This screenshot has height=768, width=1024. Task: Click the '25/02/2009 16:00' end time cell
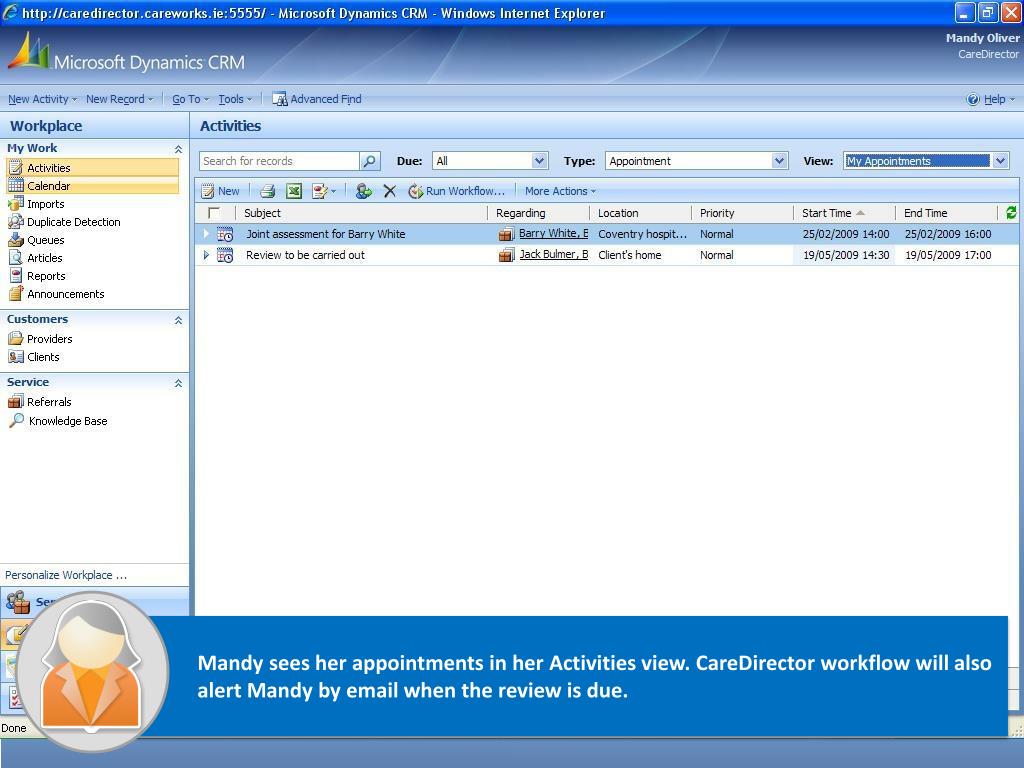[x=948, y=234]
